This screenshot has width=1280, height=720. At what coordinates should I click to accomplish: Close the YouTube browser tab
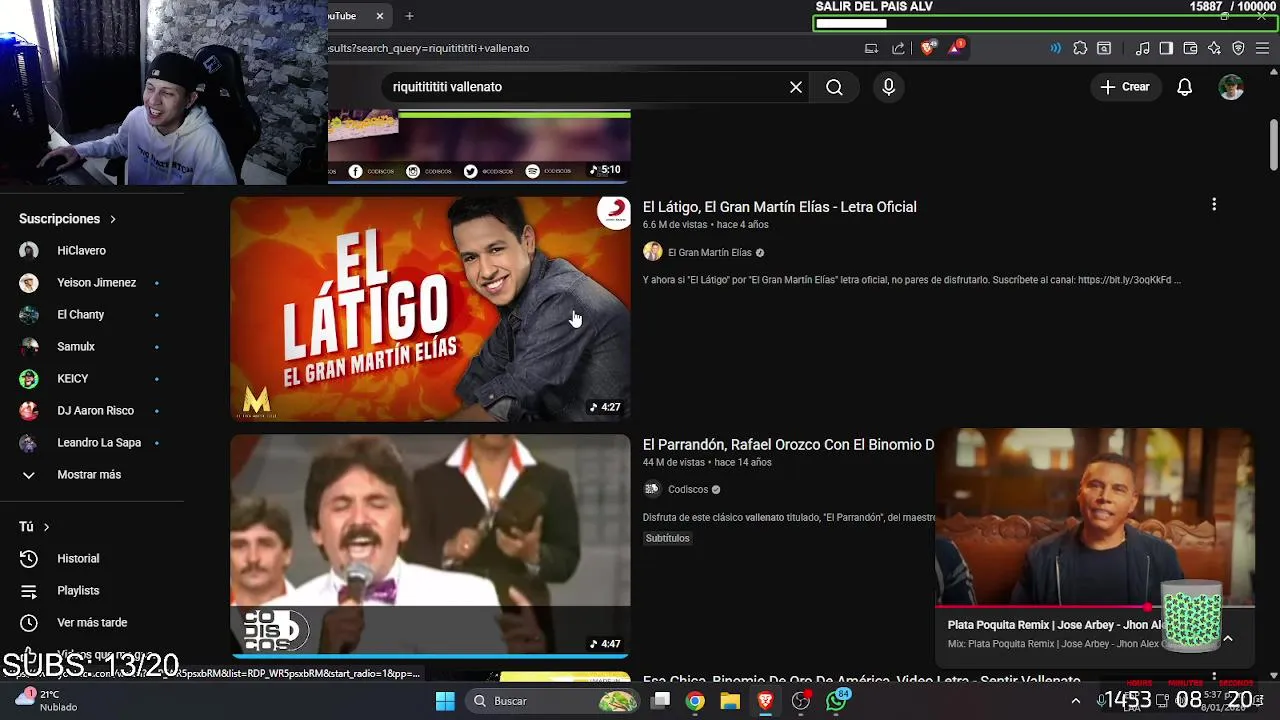(380, 16)
